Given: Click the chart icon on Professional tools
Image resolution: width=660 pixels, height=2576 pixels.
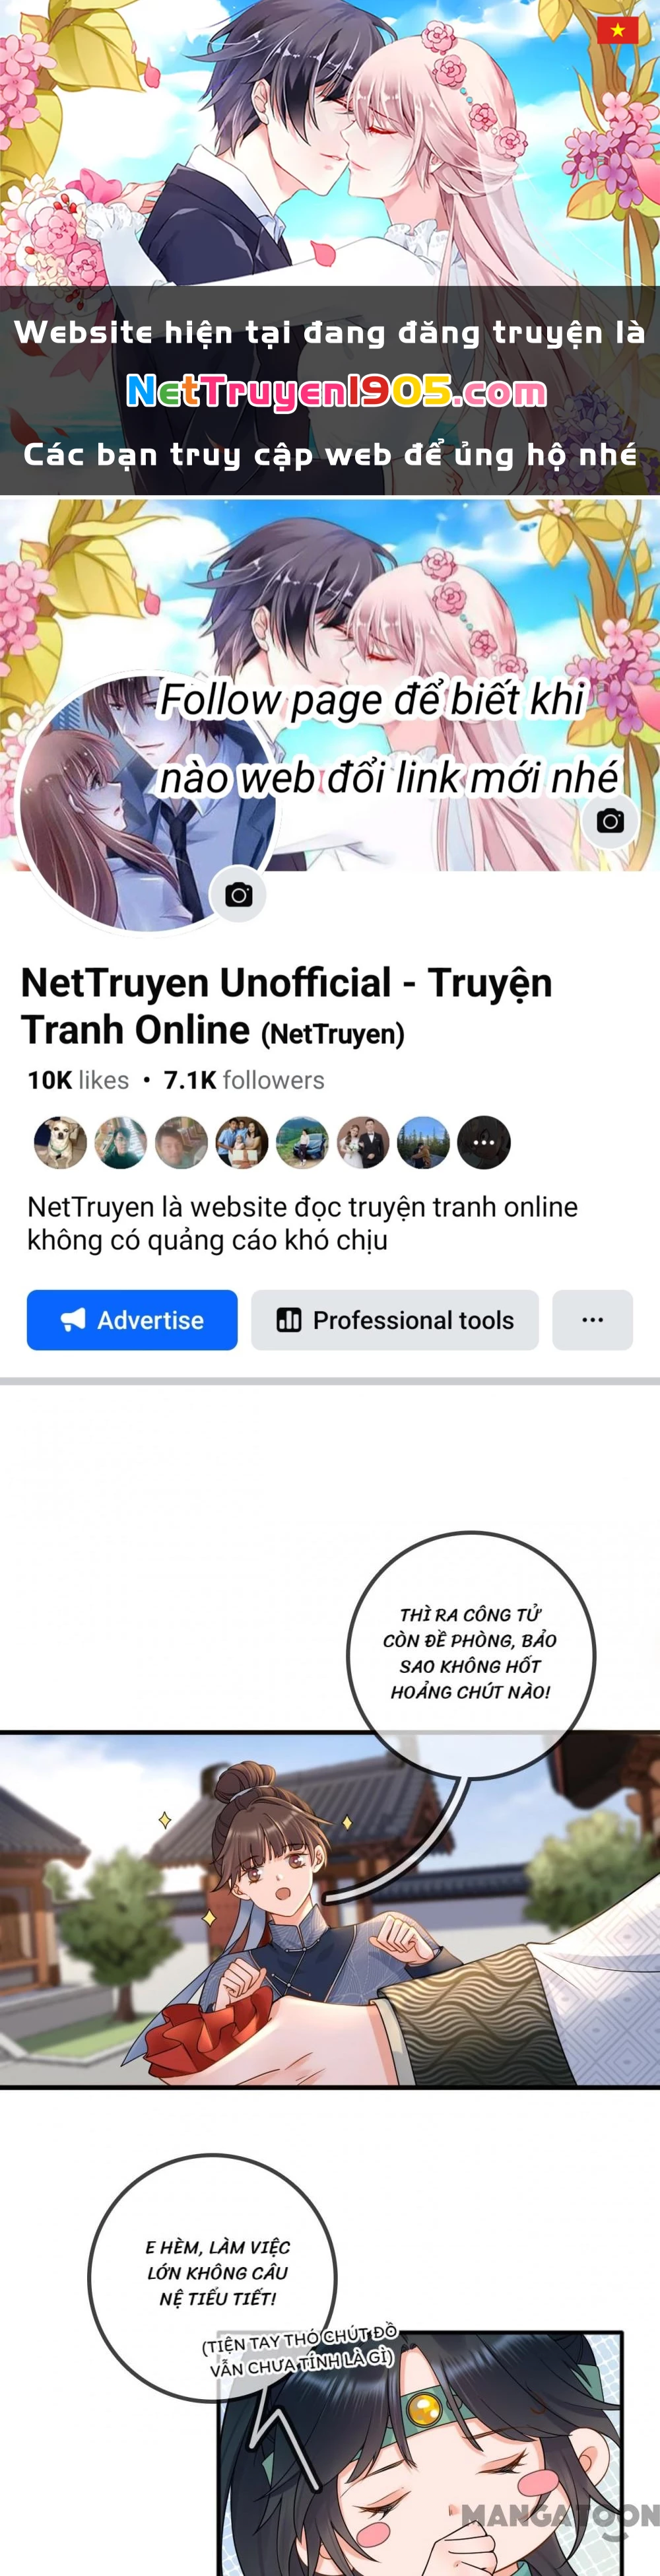Looking at the screenshot, I should click(x=289, y=1320).
